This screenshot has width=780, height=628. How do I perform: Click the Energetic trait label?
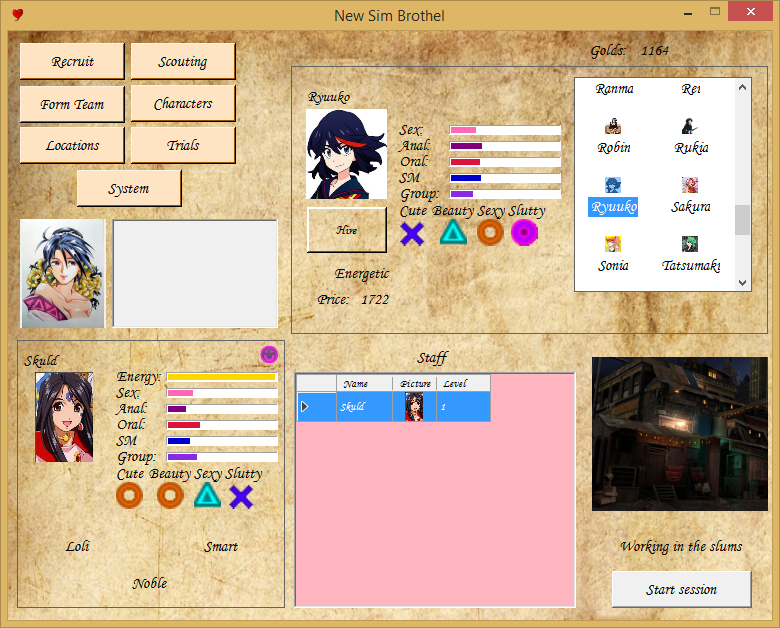pyautogui.click(x=362, y=274)
